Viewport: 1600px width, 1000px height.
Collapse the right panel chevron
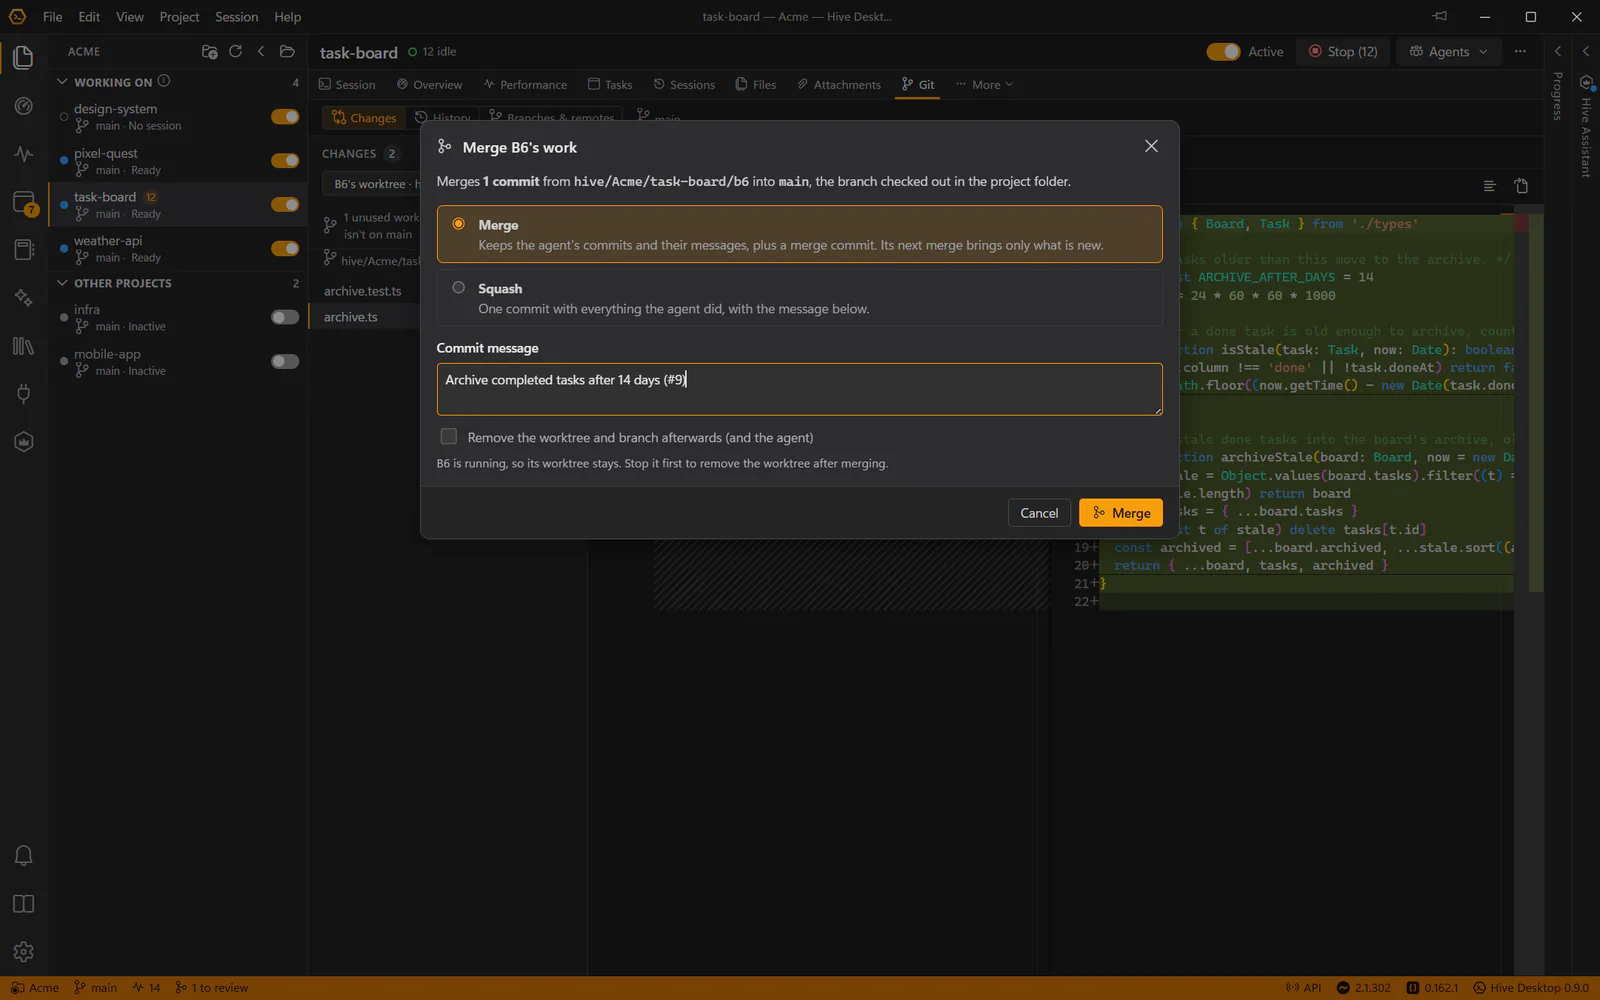[1558, 51]
